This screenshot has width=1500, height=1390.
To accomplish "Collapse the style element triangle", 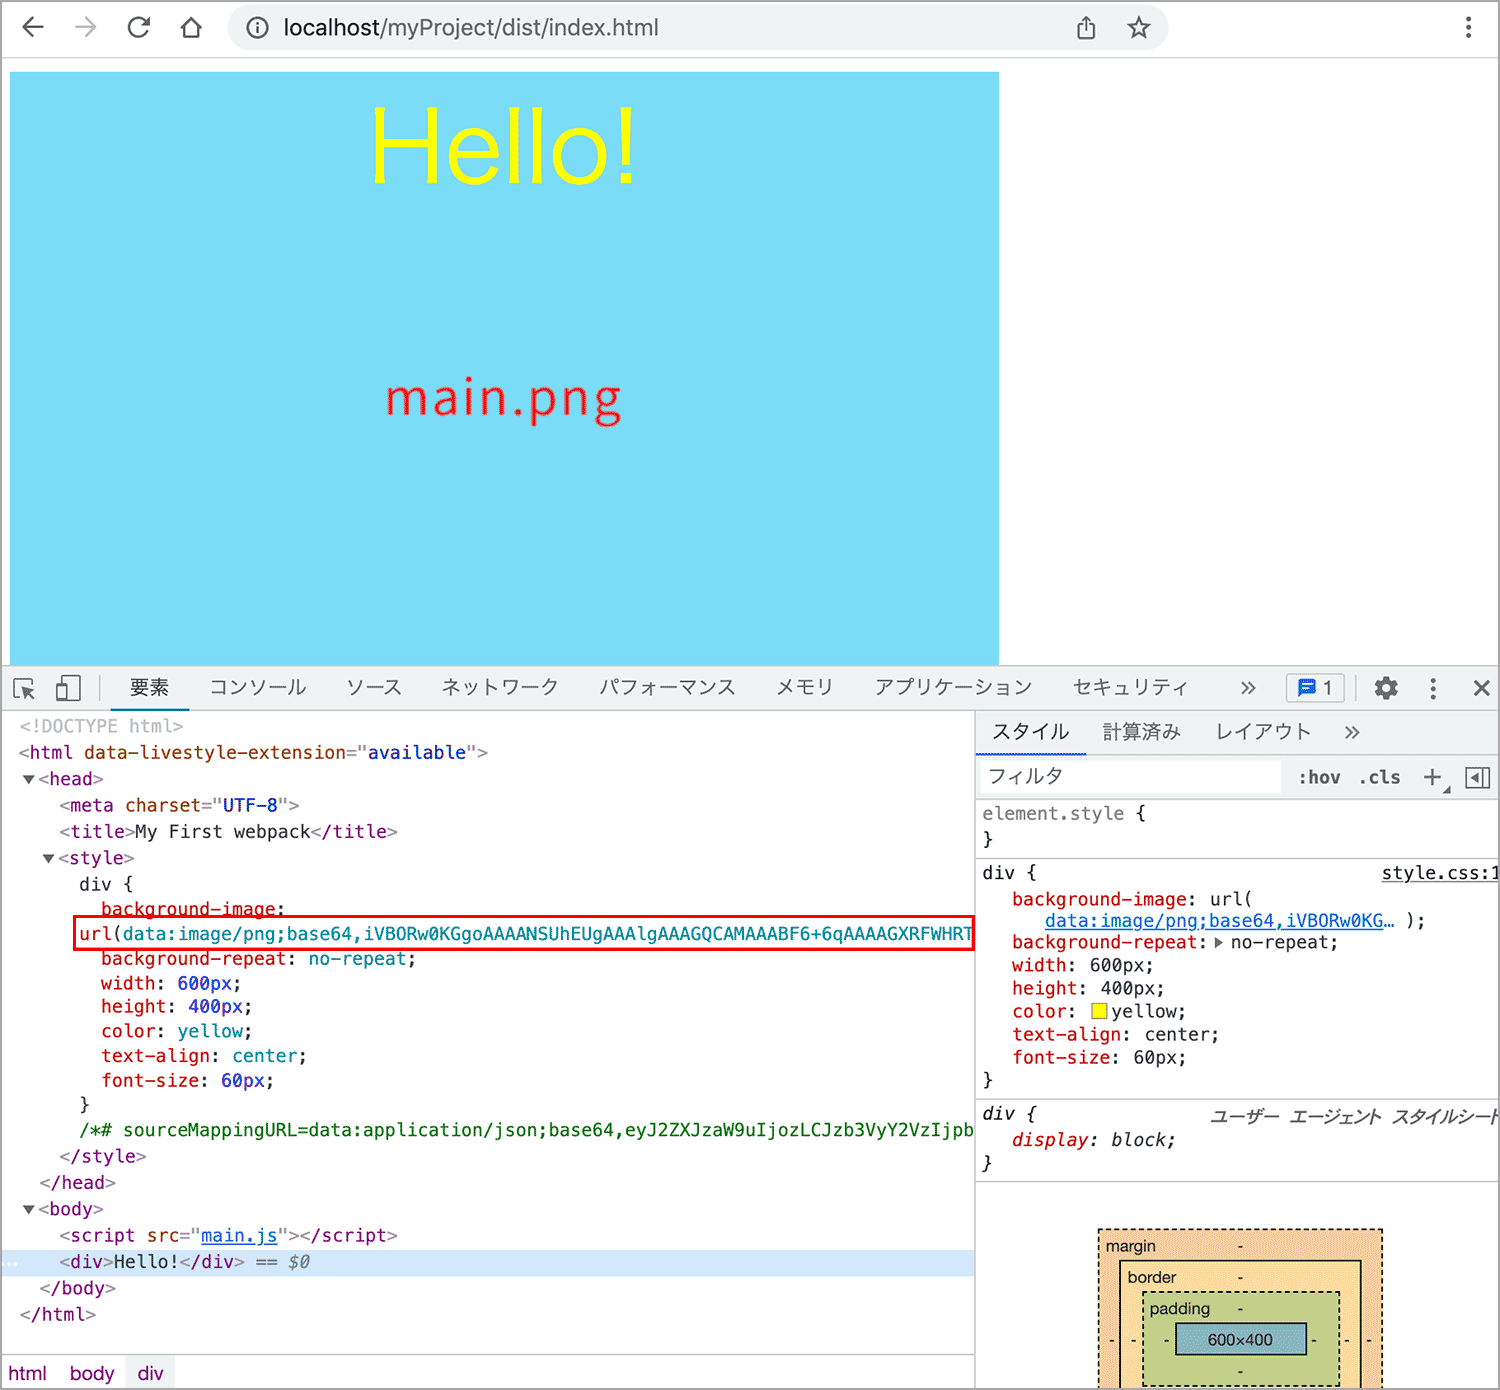I will click(48, 859).
